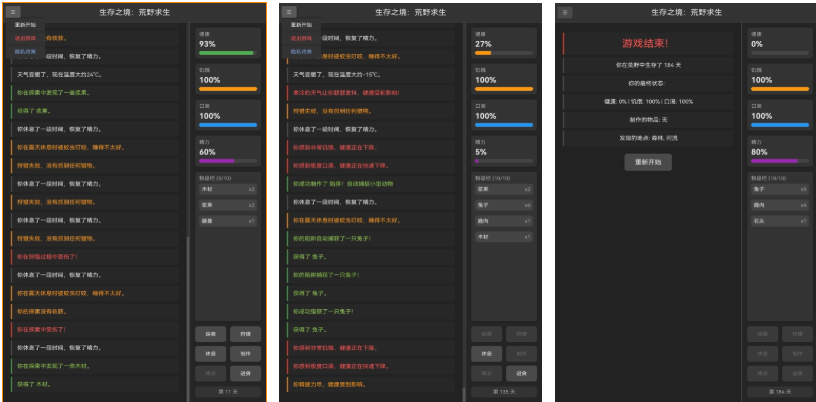
Task: Click the 第 11 天 day indicator
Action: pyautogui.click(x=228, y=392)
